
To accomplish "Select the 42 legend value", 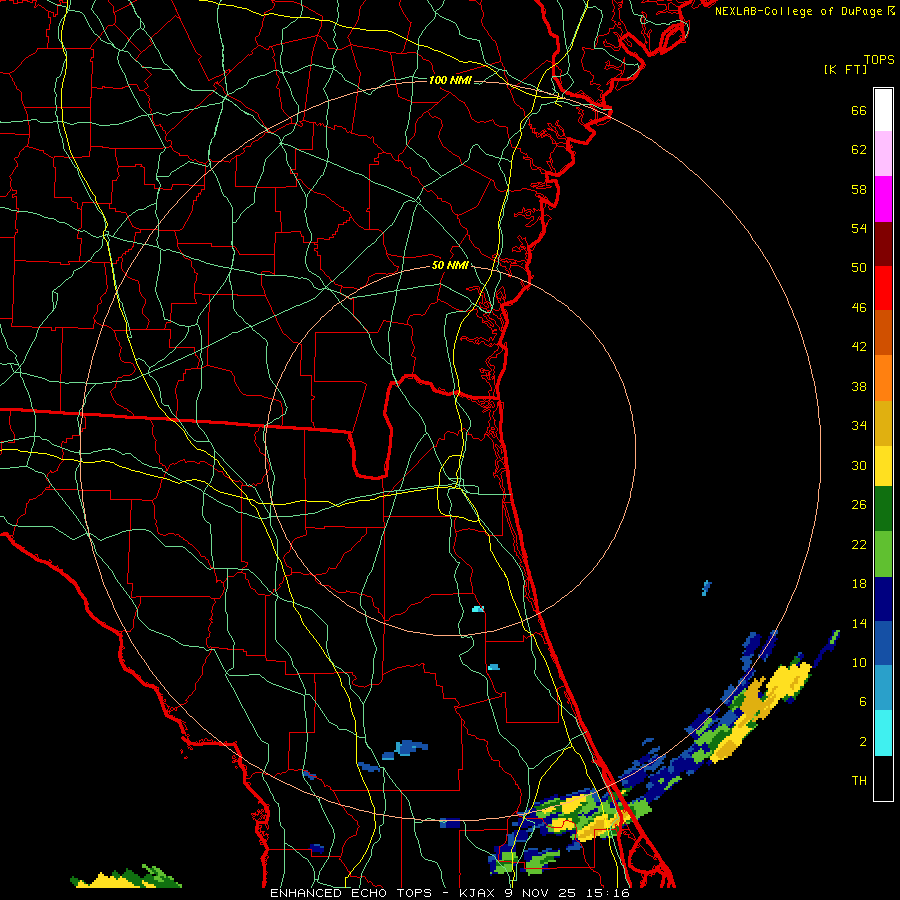I will (859, 347).
